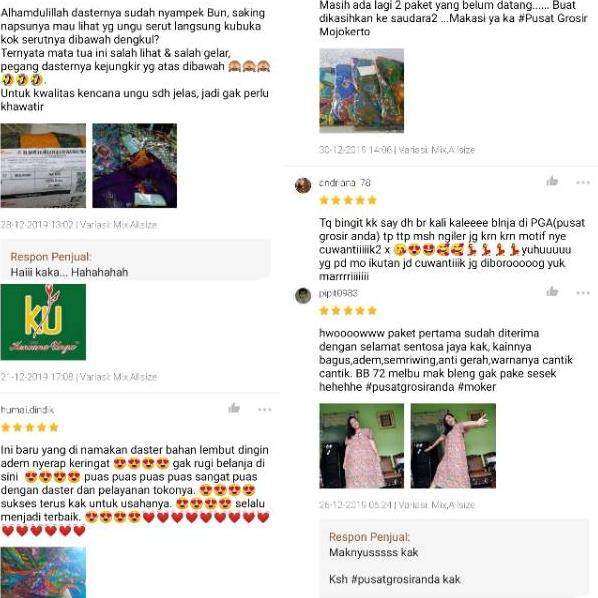Open second photo with outstretched arm pose
The height and width of the screenshot is (598, 598).
[453, 446]
